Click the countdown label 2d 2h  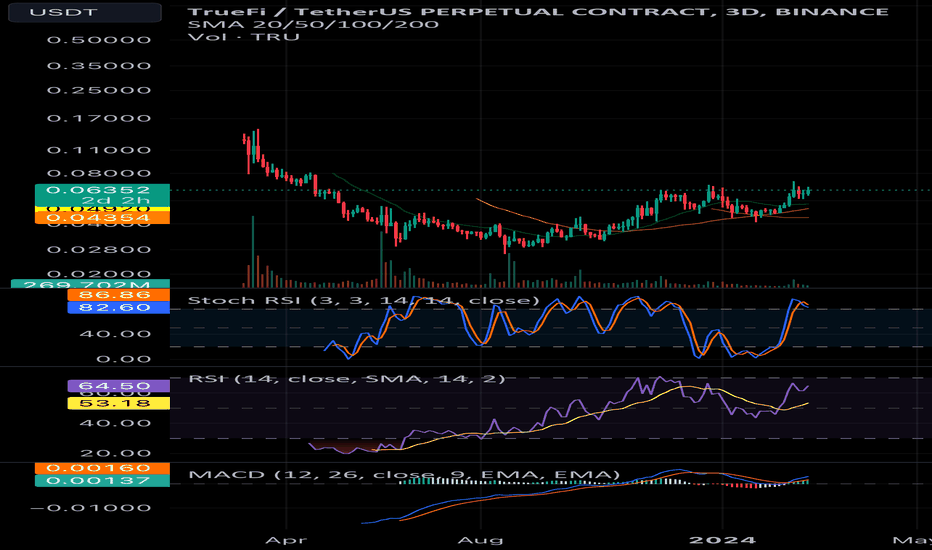[x=116, y=200]
